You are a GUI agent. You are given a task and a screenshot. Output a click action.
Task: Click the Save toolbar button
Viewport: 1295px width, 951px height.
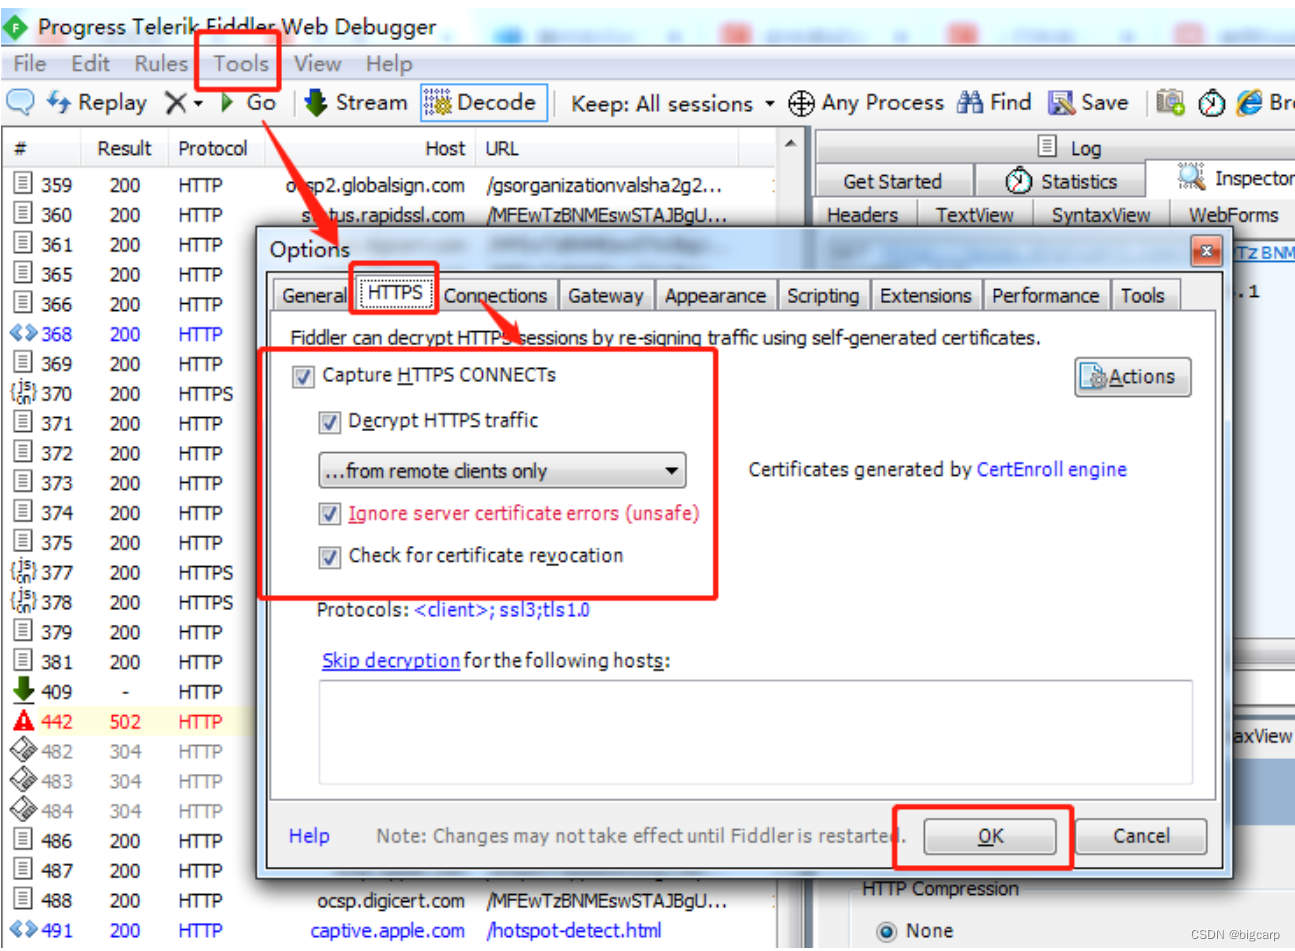tap(1088, 102)
